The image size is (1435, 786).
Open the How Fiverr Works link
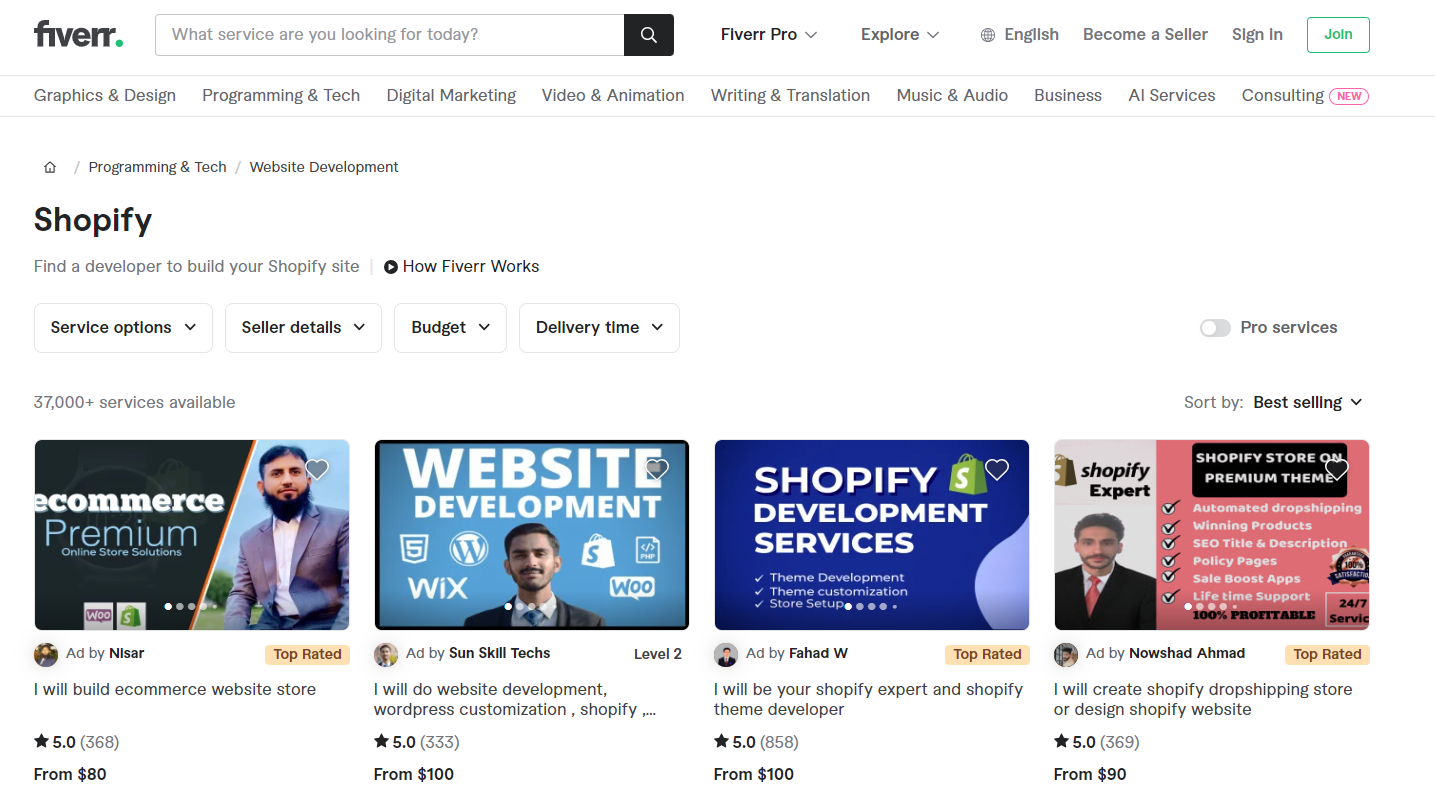(461, 267)
